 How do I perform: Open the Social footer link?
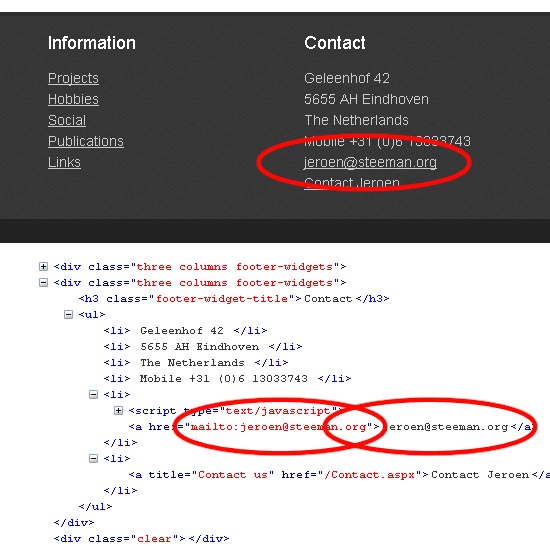[67, 120]
